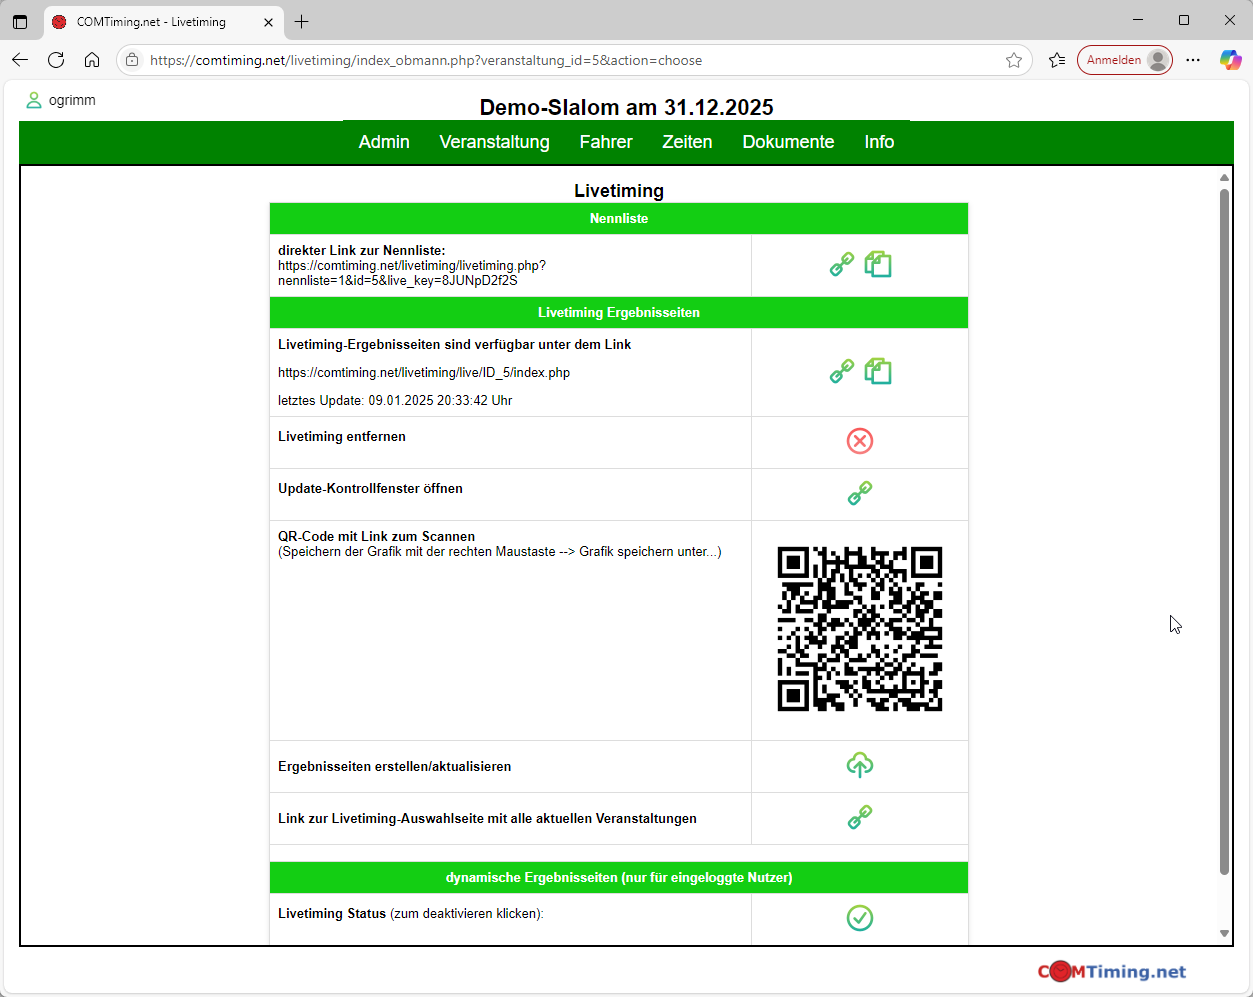1253x997 pixels.
Task: Open the Nennliste direct link icon
Action: [842, 264]
